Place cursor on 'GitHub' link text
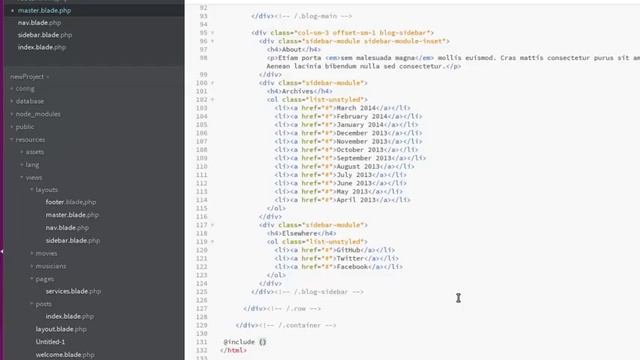Viewport: 640px width, 360px height. [348, 250]
